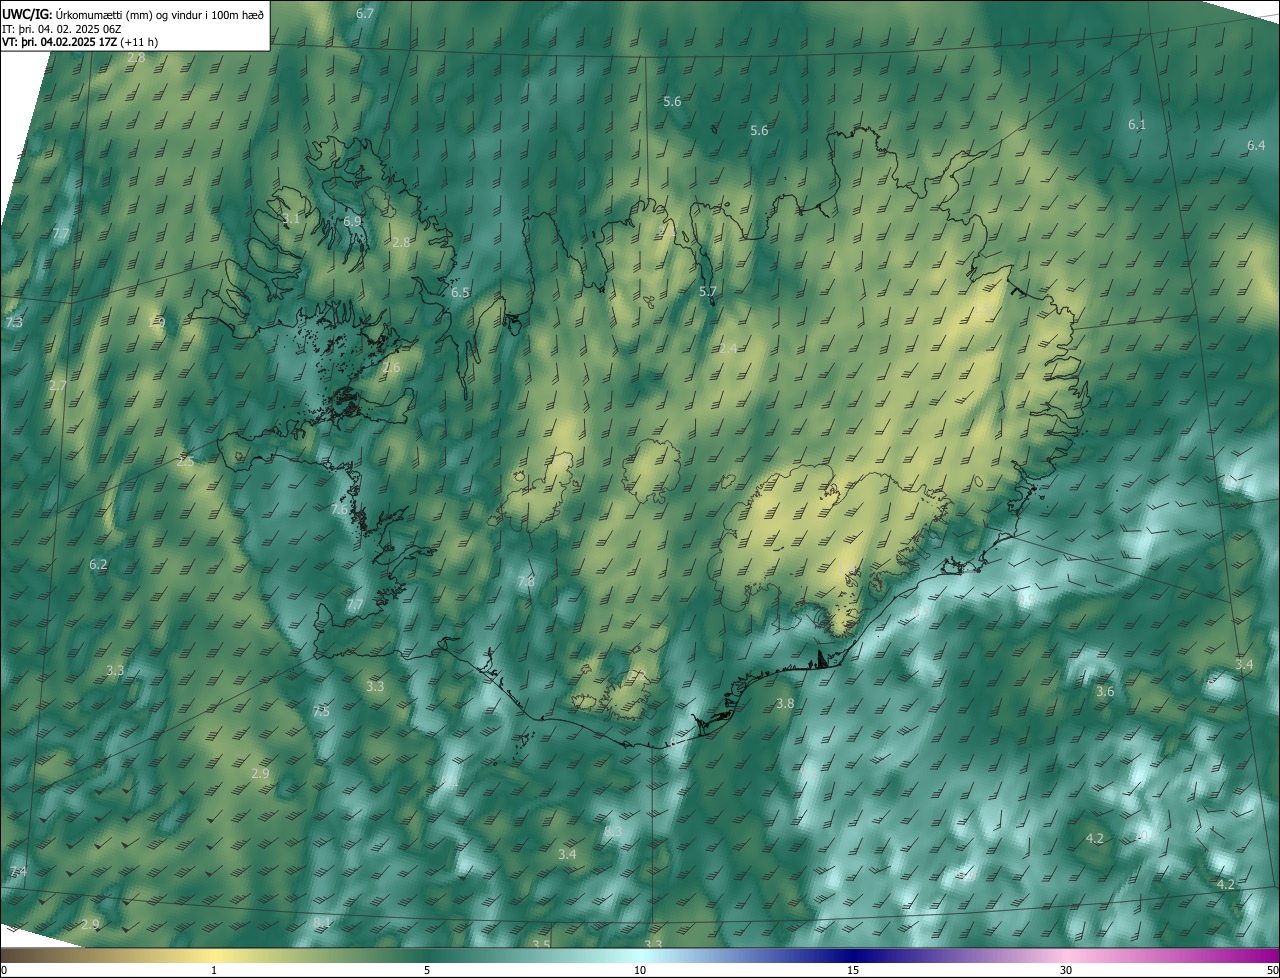Click the 3.5 value label
Viewport: 1280px width, 978px height.
tap(541, 944)
